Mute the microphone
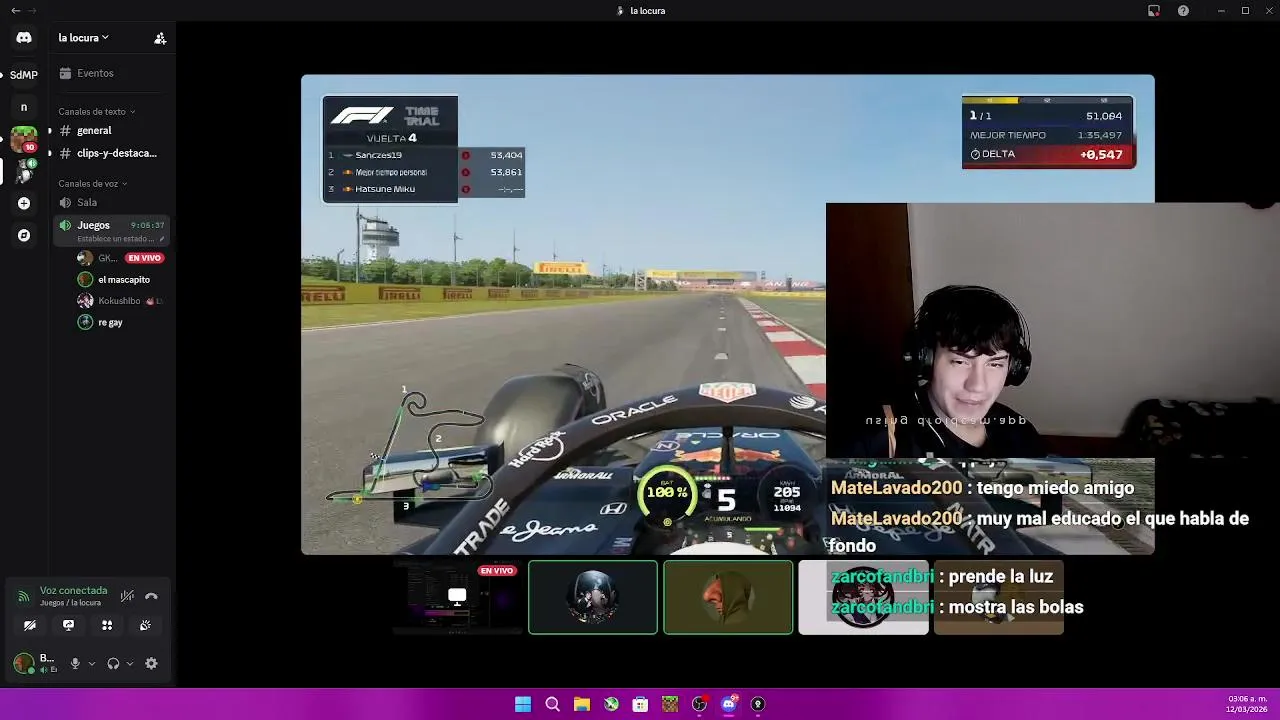The image size is (1280, 720). tap(75, 663)
